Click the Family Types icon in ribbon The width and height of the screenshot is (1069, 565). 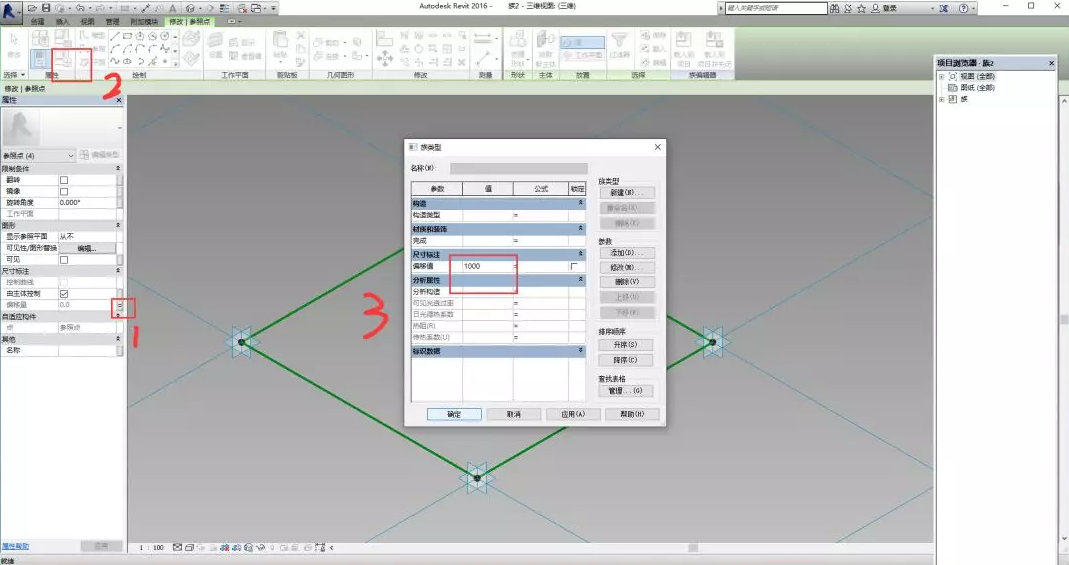click(x=63, y=61)
